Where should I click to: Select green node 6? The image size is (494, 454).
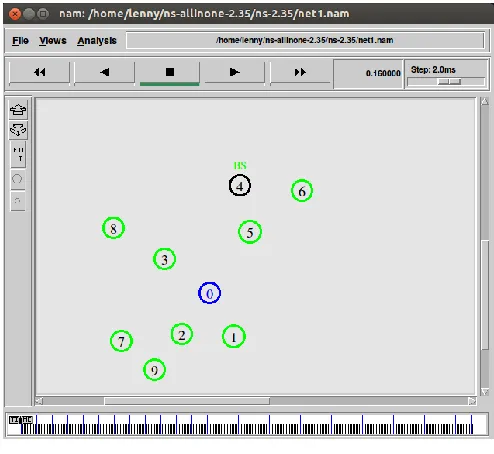[302, 191]
